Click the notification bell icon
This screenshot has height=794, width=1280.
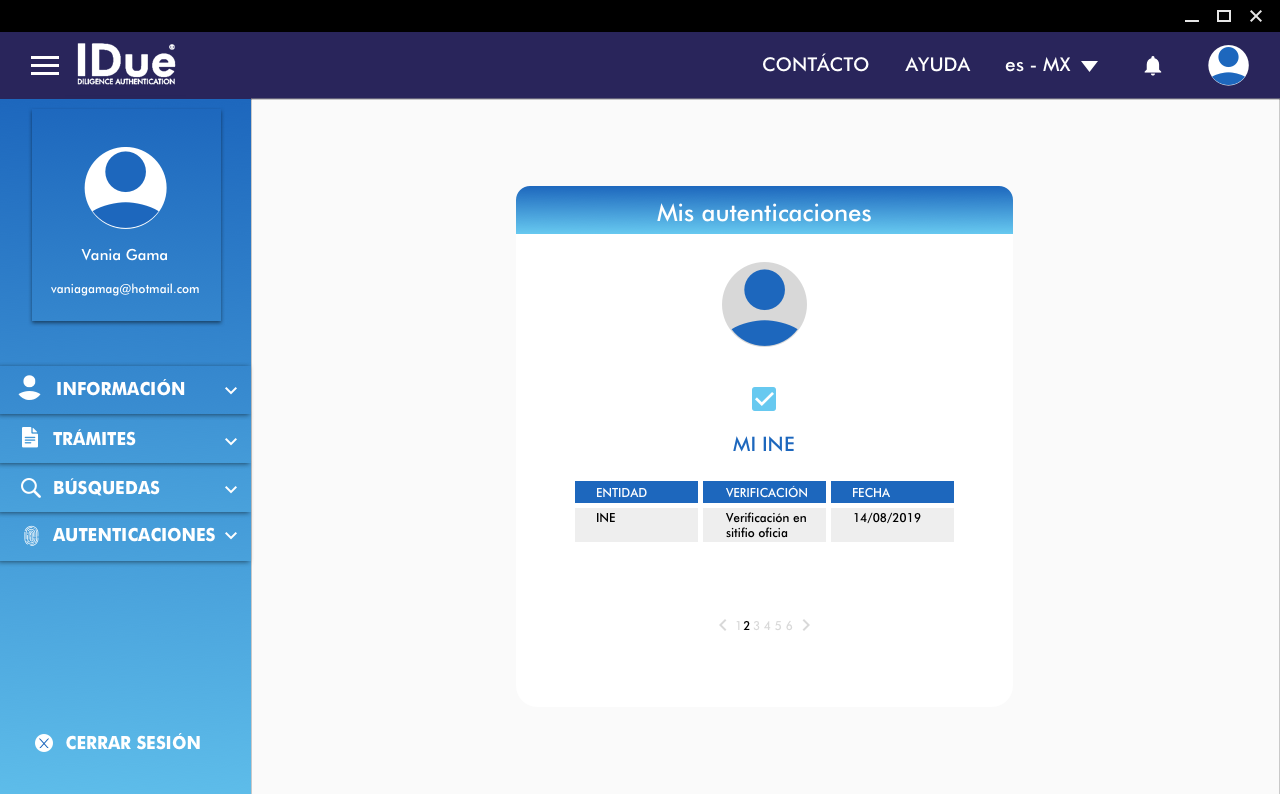[x=1153, y=66]
